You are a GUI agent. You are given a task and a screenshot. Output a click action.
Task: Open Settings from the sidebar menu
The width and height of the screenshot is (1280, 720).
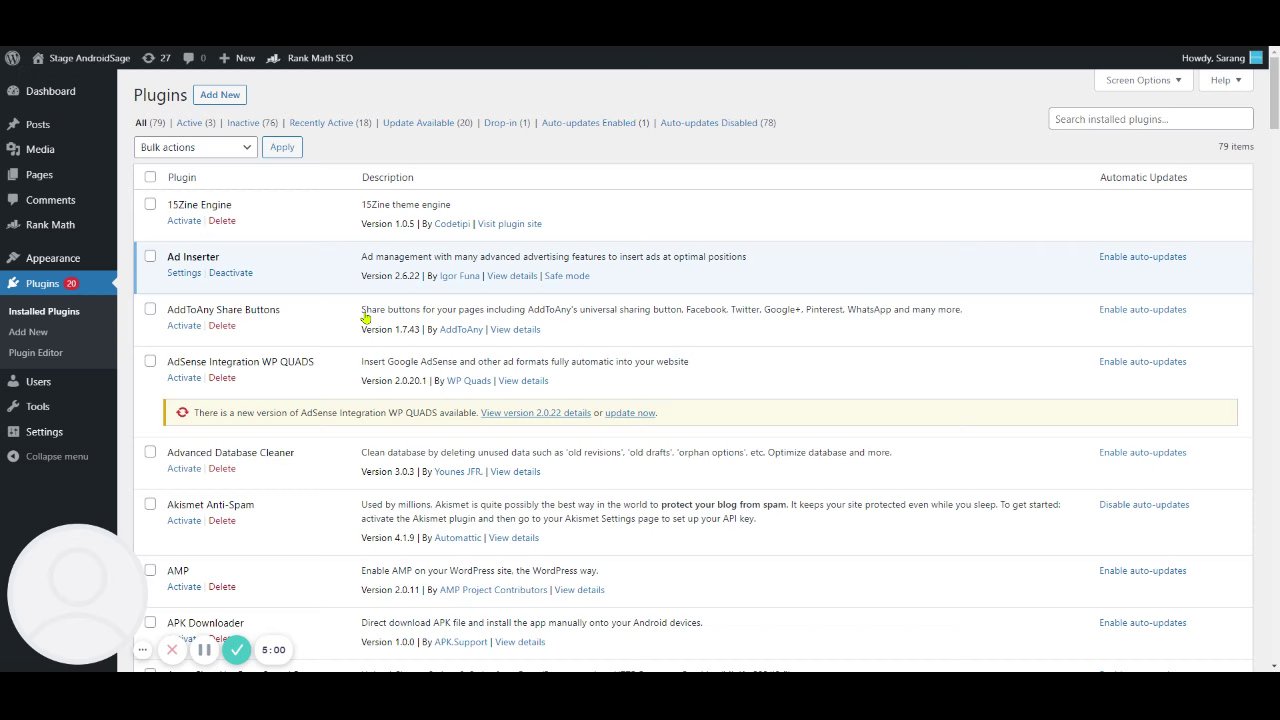point(44,432)
